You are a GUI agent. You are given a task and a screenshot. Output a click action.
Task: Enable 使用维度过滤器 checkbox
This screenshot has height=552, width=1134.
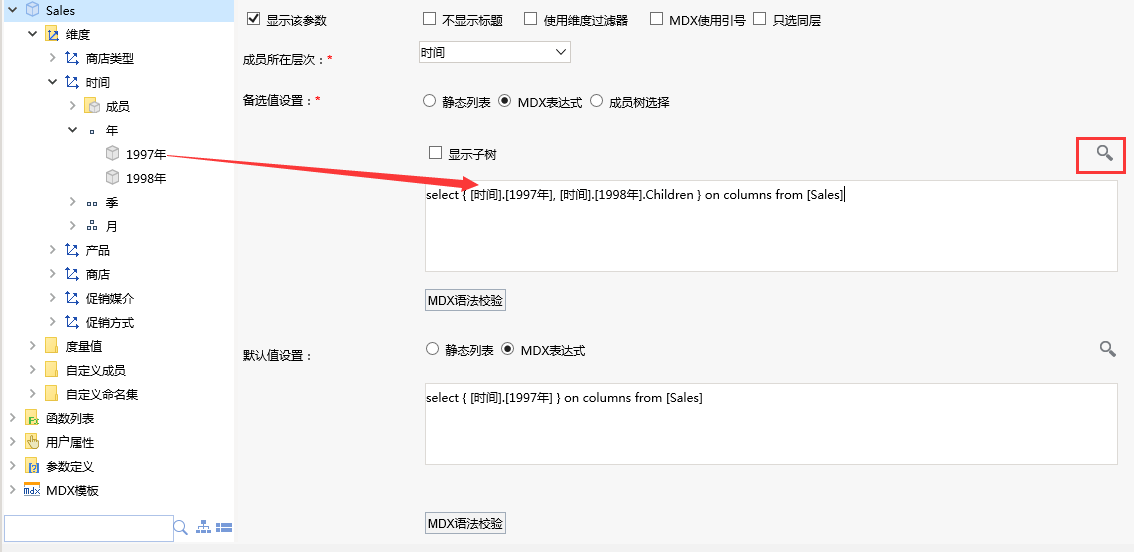click(531, 19)
